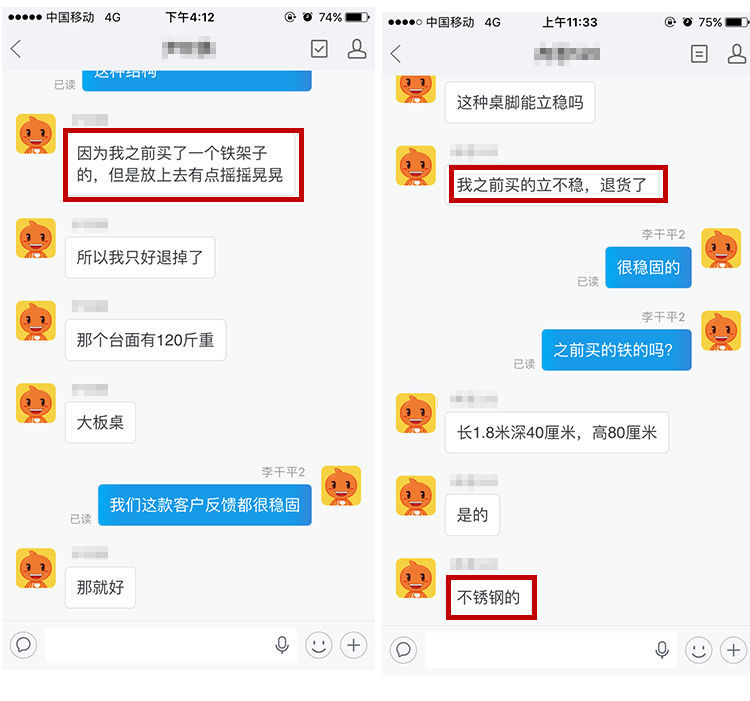Image resolution: width=750 pixels, height=701 pixels.
Task: Tap the blue message '之前买的铁的吗?'
Action: tap(617, 350)
